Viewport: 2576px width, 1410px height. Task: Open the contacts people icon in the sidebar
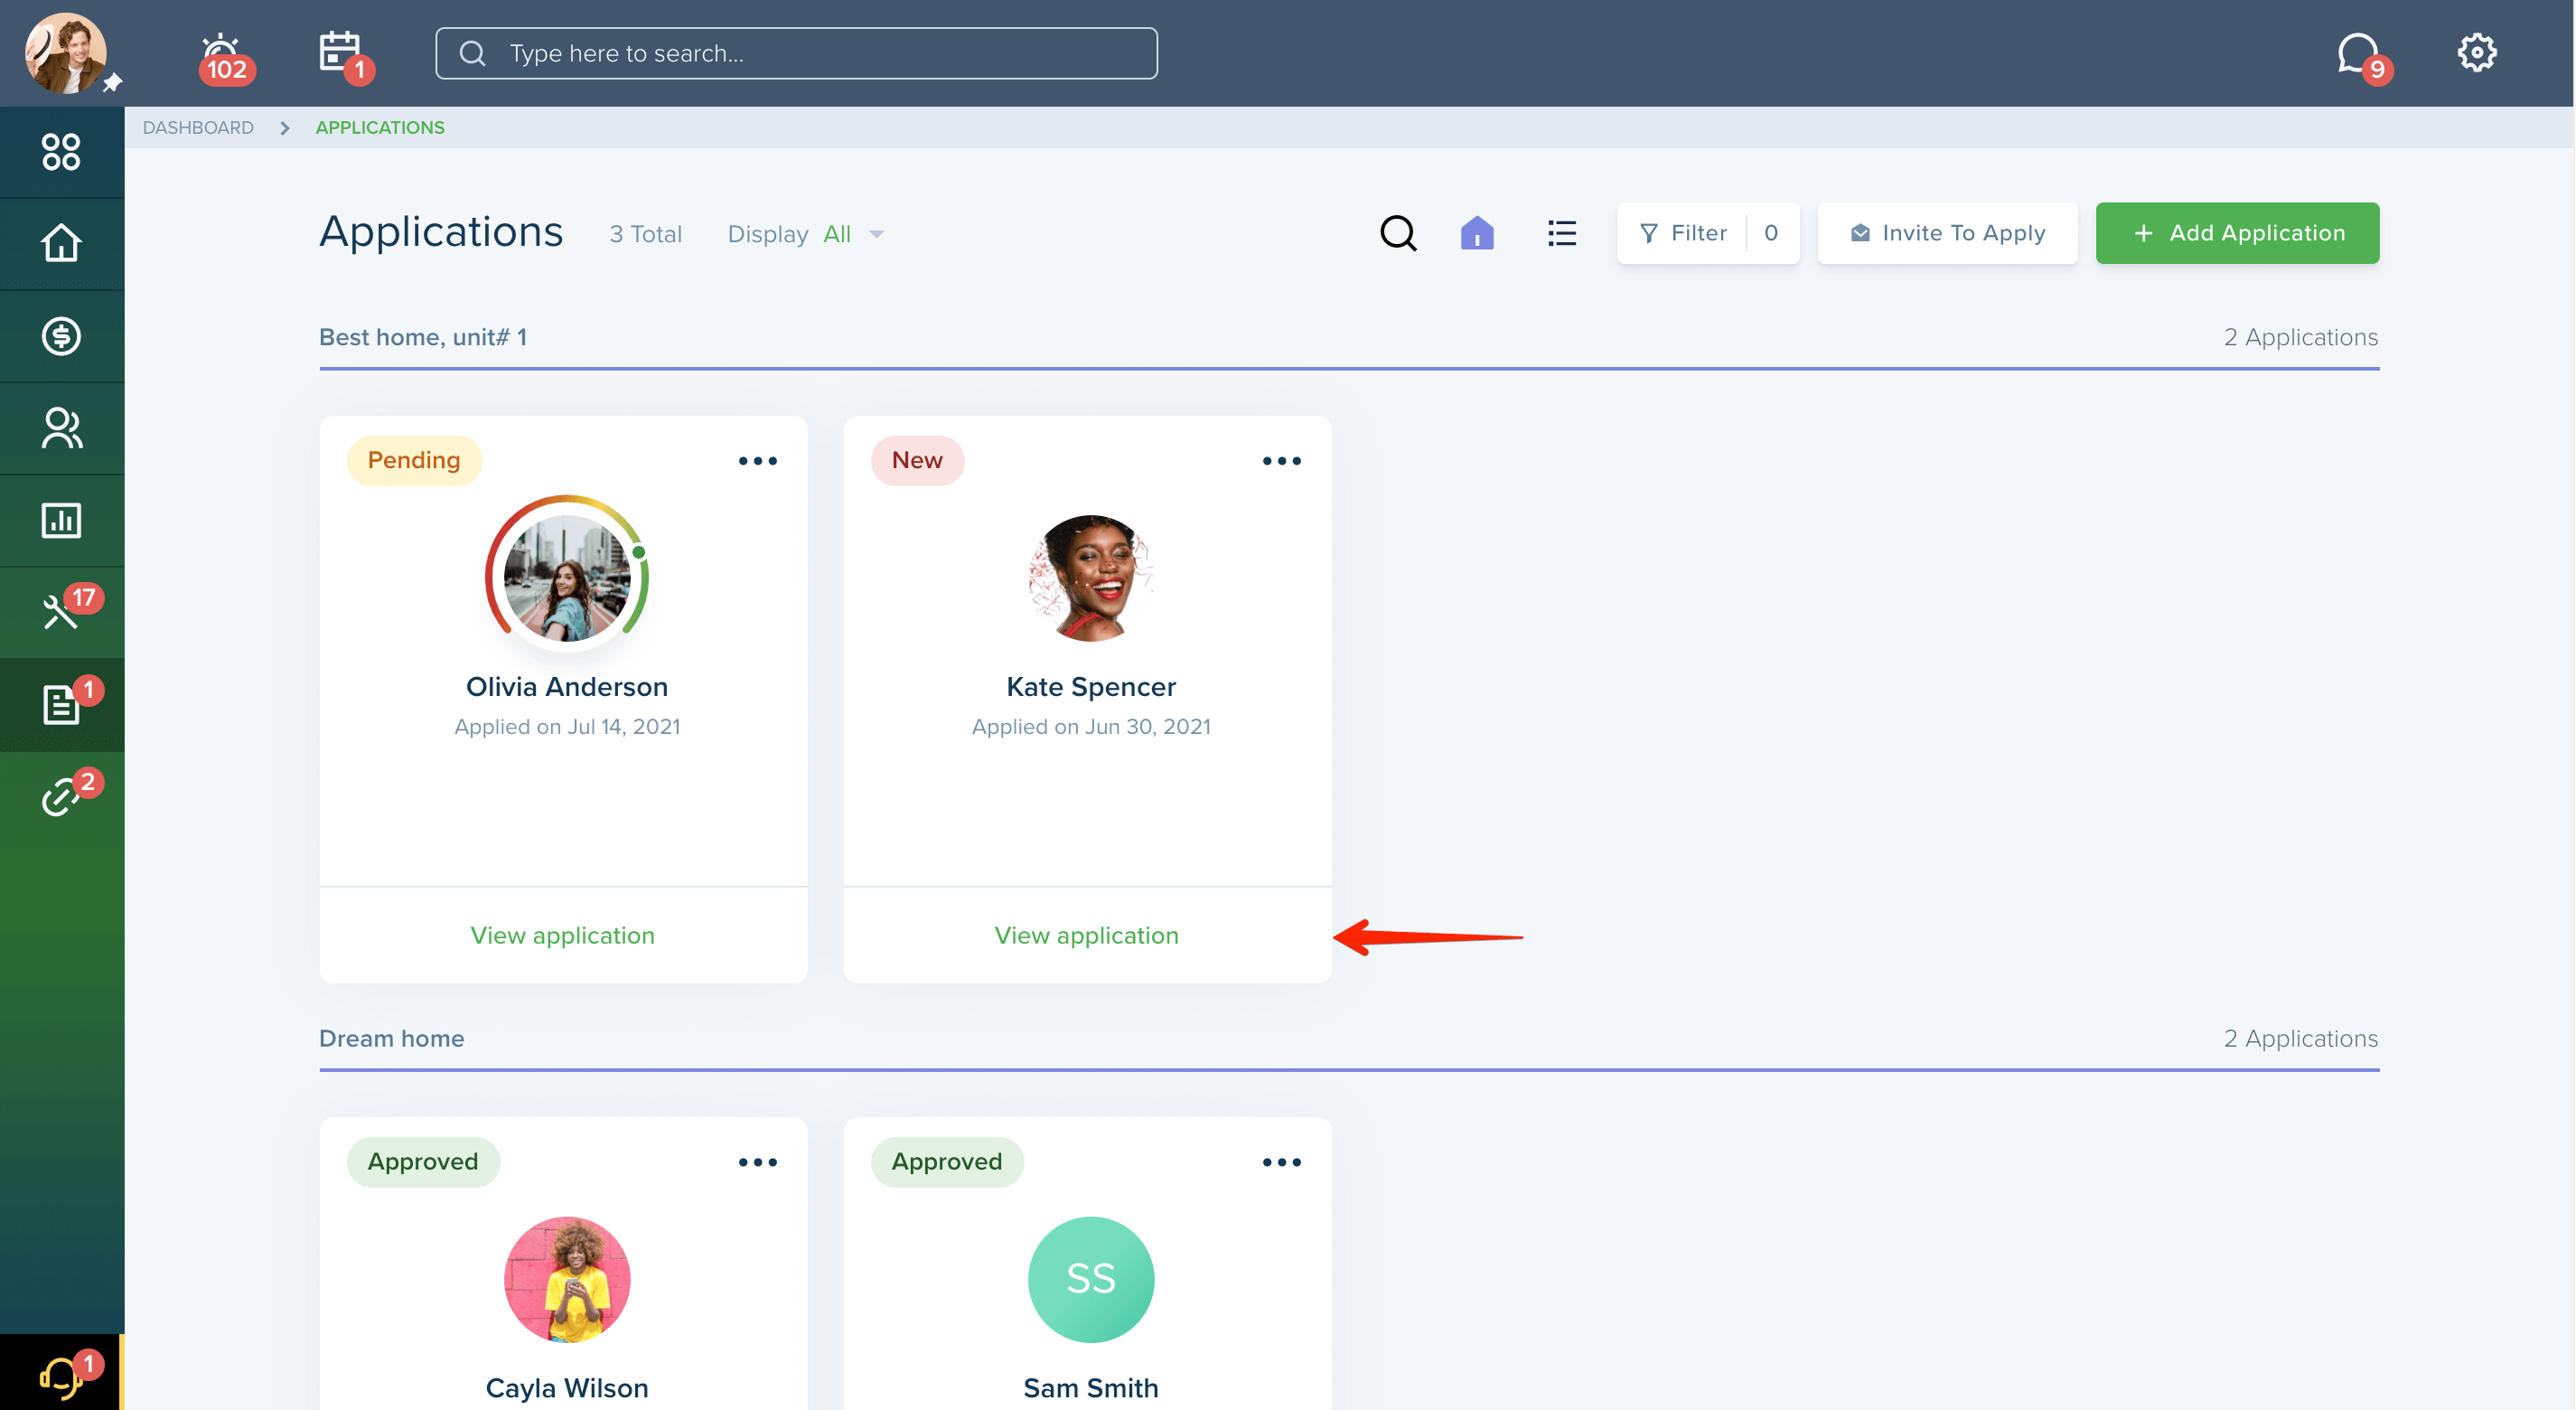click(x=61, y=428)
